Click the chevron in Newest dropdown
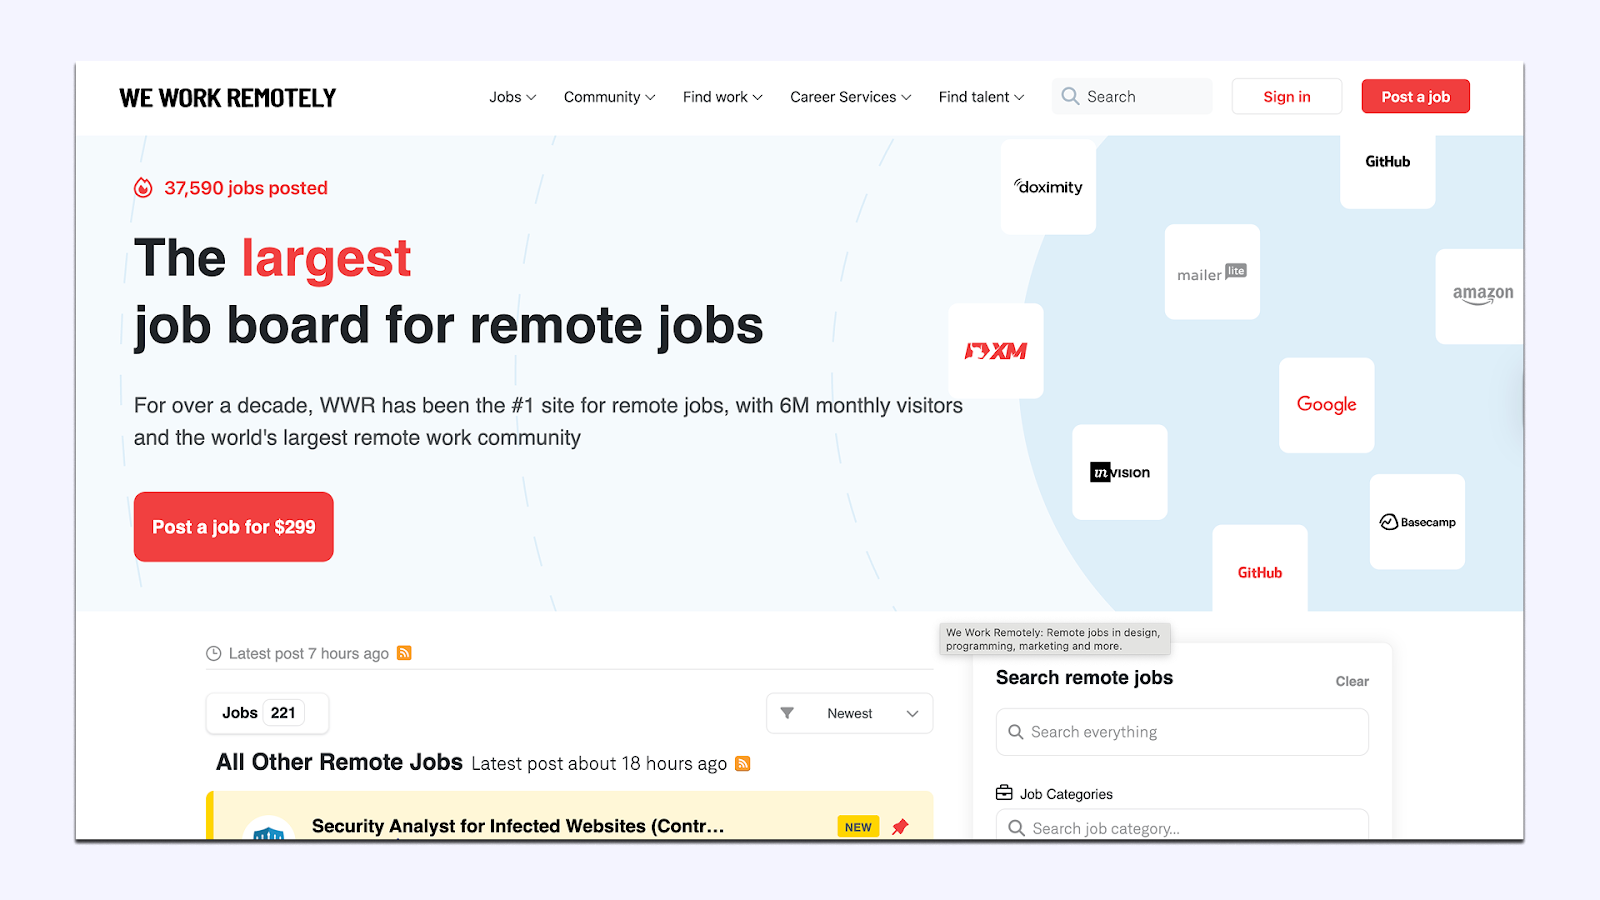This screenshot has height=900, width=1600. click(x=912, y=713)
